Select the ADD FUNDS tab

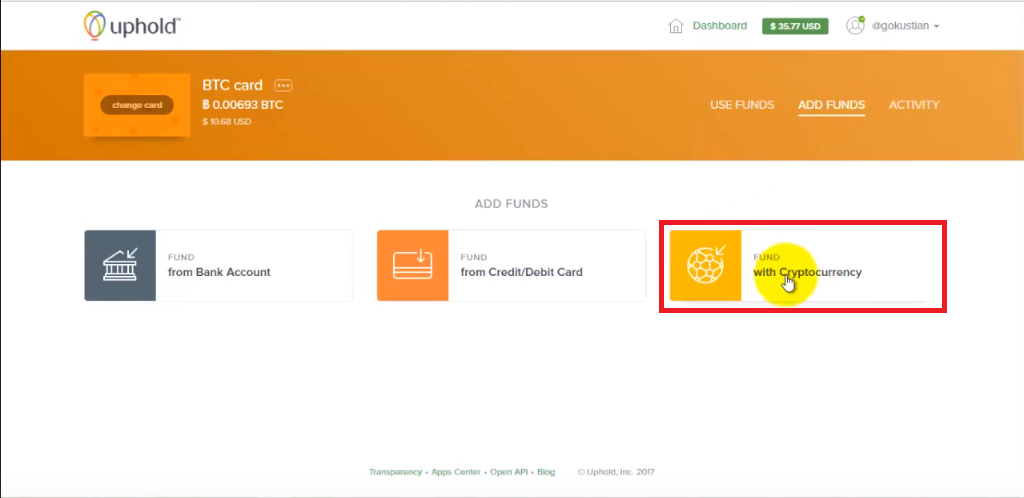(x=831, y=105)
